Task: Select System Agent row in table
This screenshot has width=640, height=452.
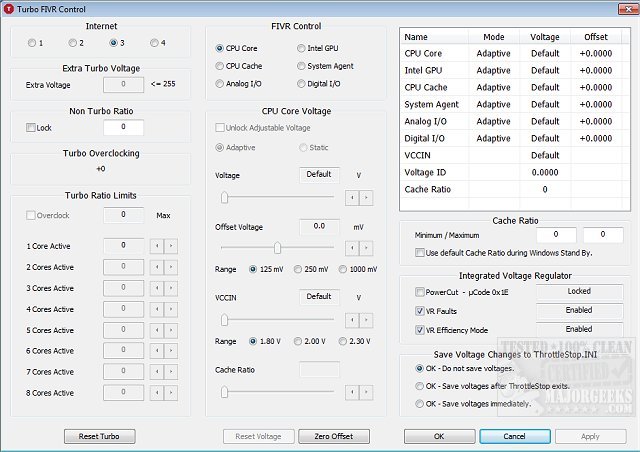Action: coord(514,105)
